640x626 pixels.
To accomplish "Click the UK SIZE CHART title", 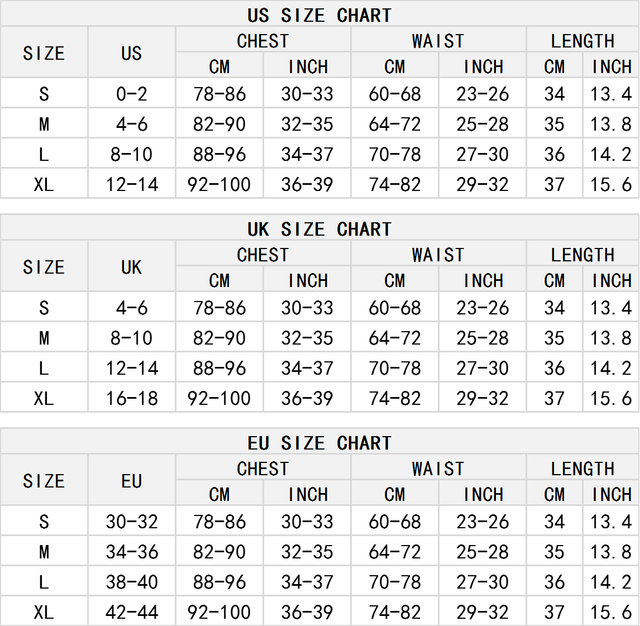I will 319,229.
